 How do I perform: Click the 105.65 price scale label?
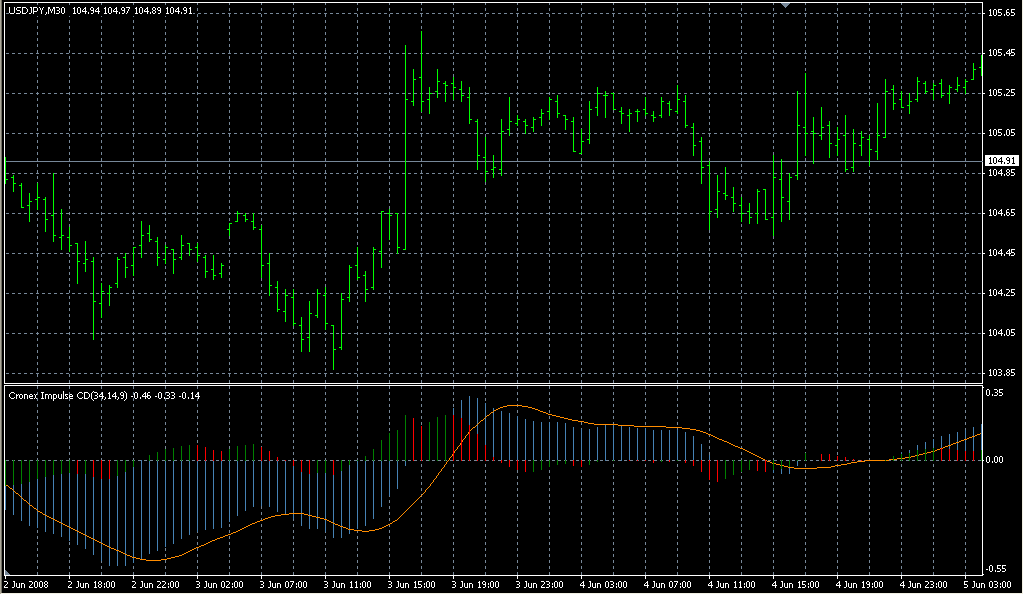pos(1001,13)
